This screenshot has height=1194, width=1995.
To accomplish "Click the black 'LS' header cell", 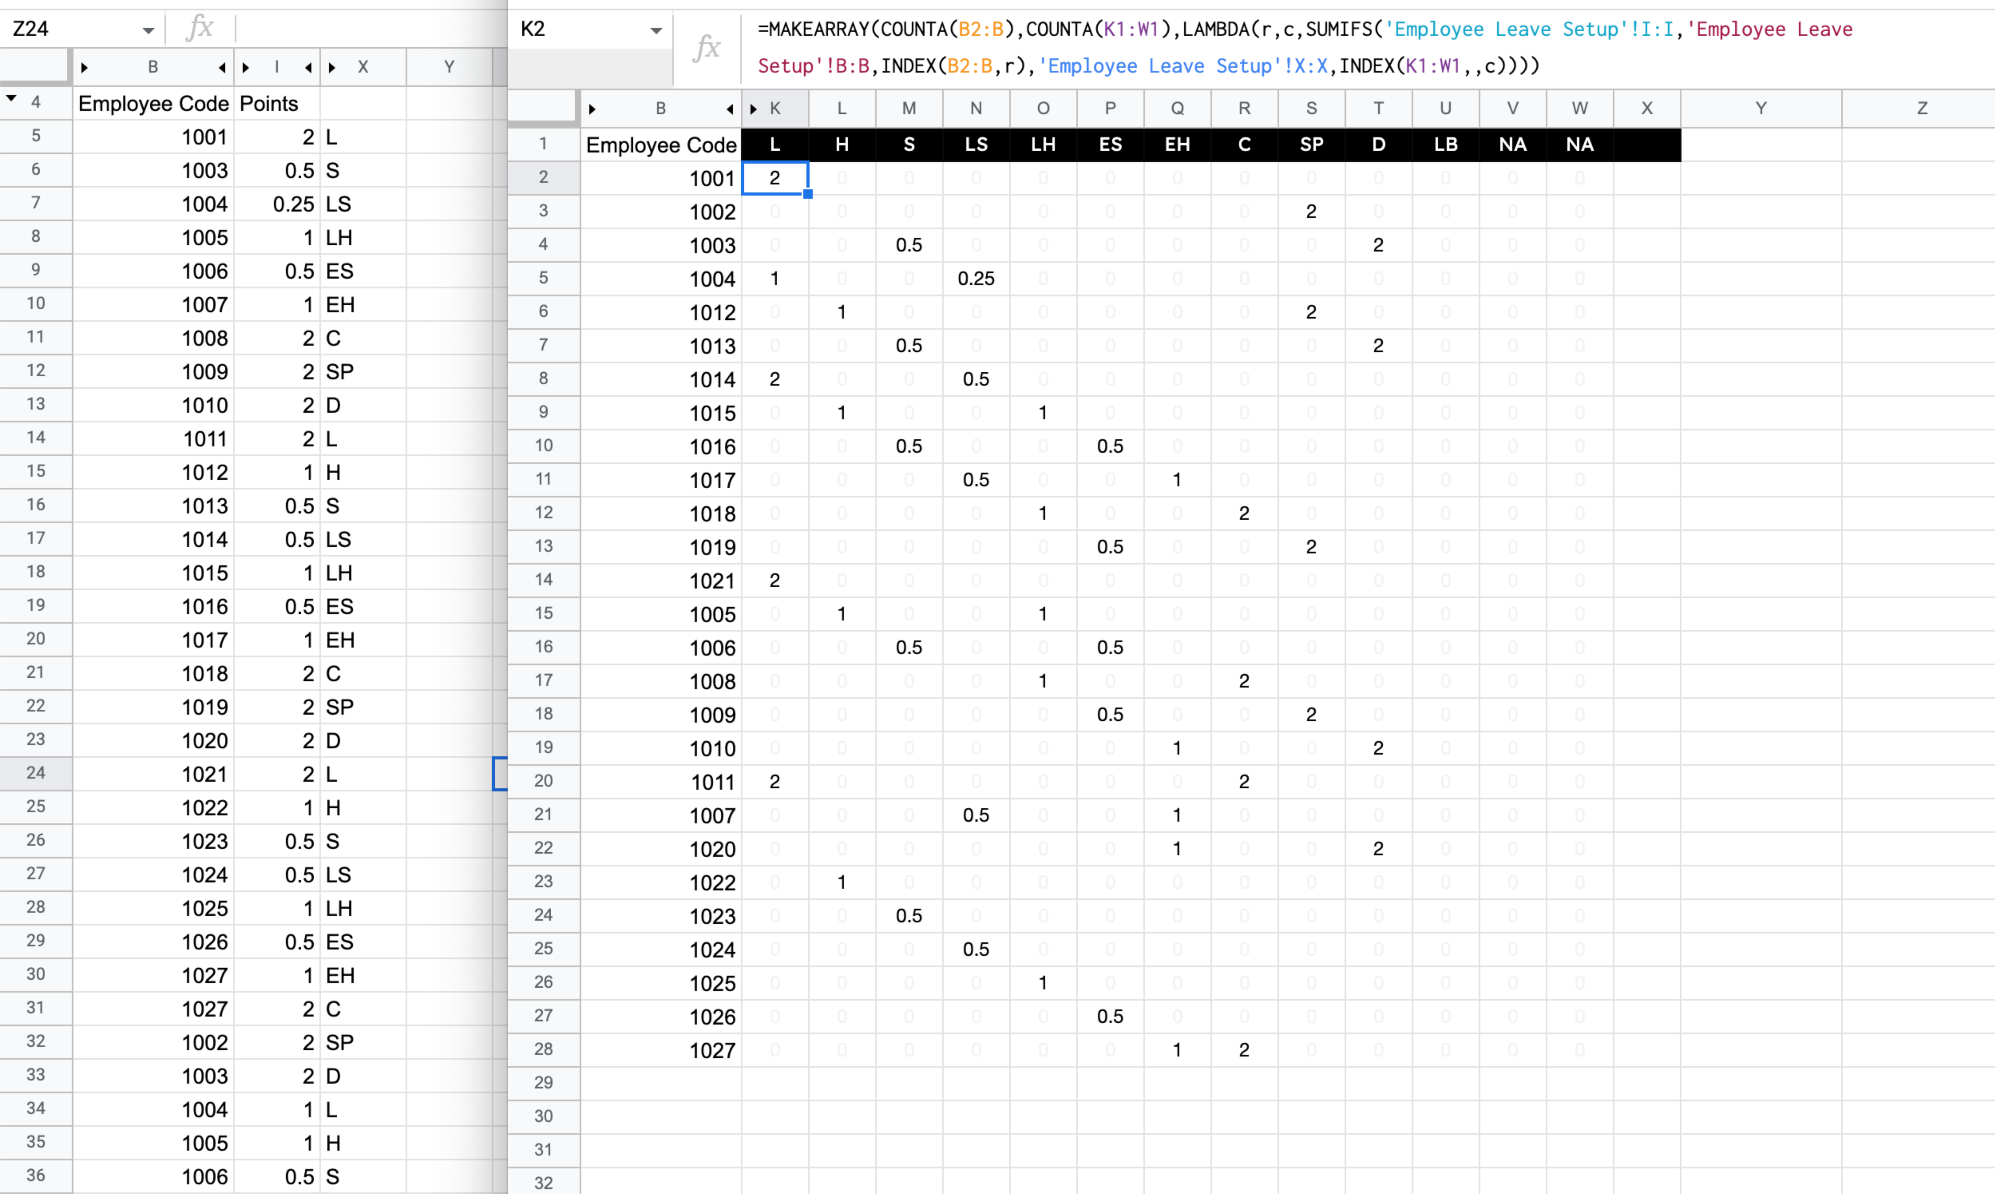I will [976, 145].
